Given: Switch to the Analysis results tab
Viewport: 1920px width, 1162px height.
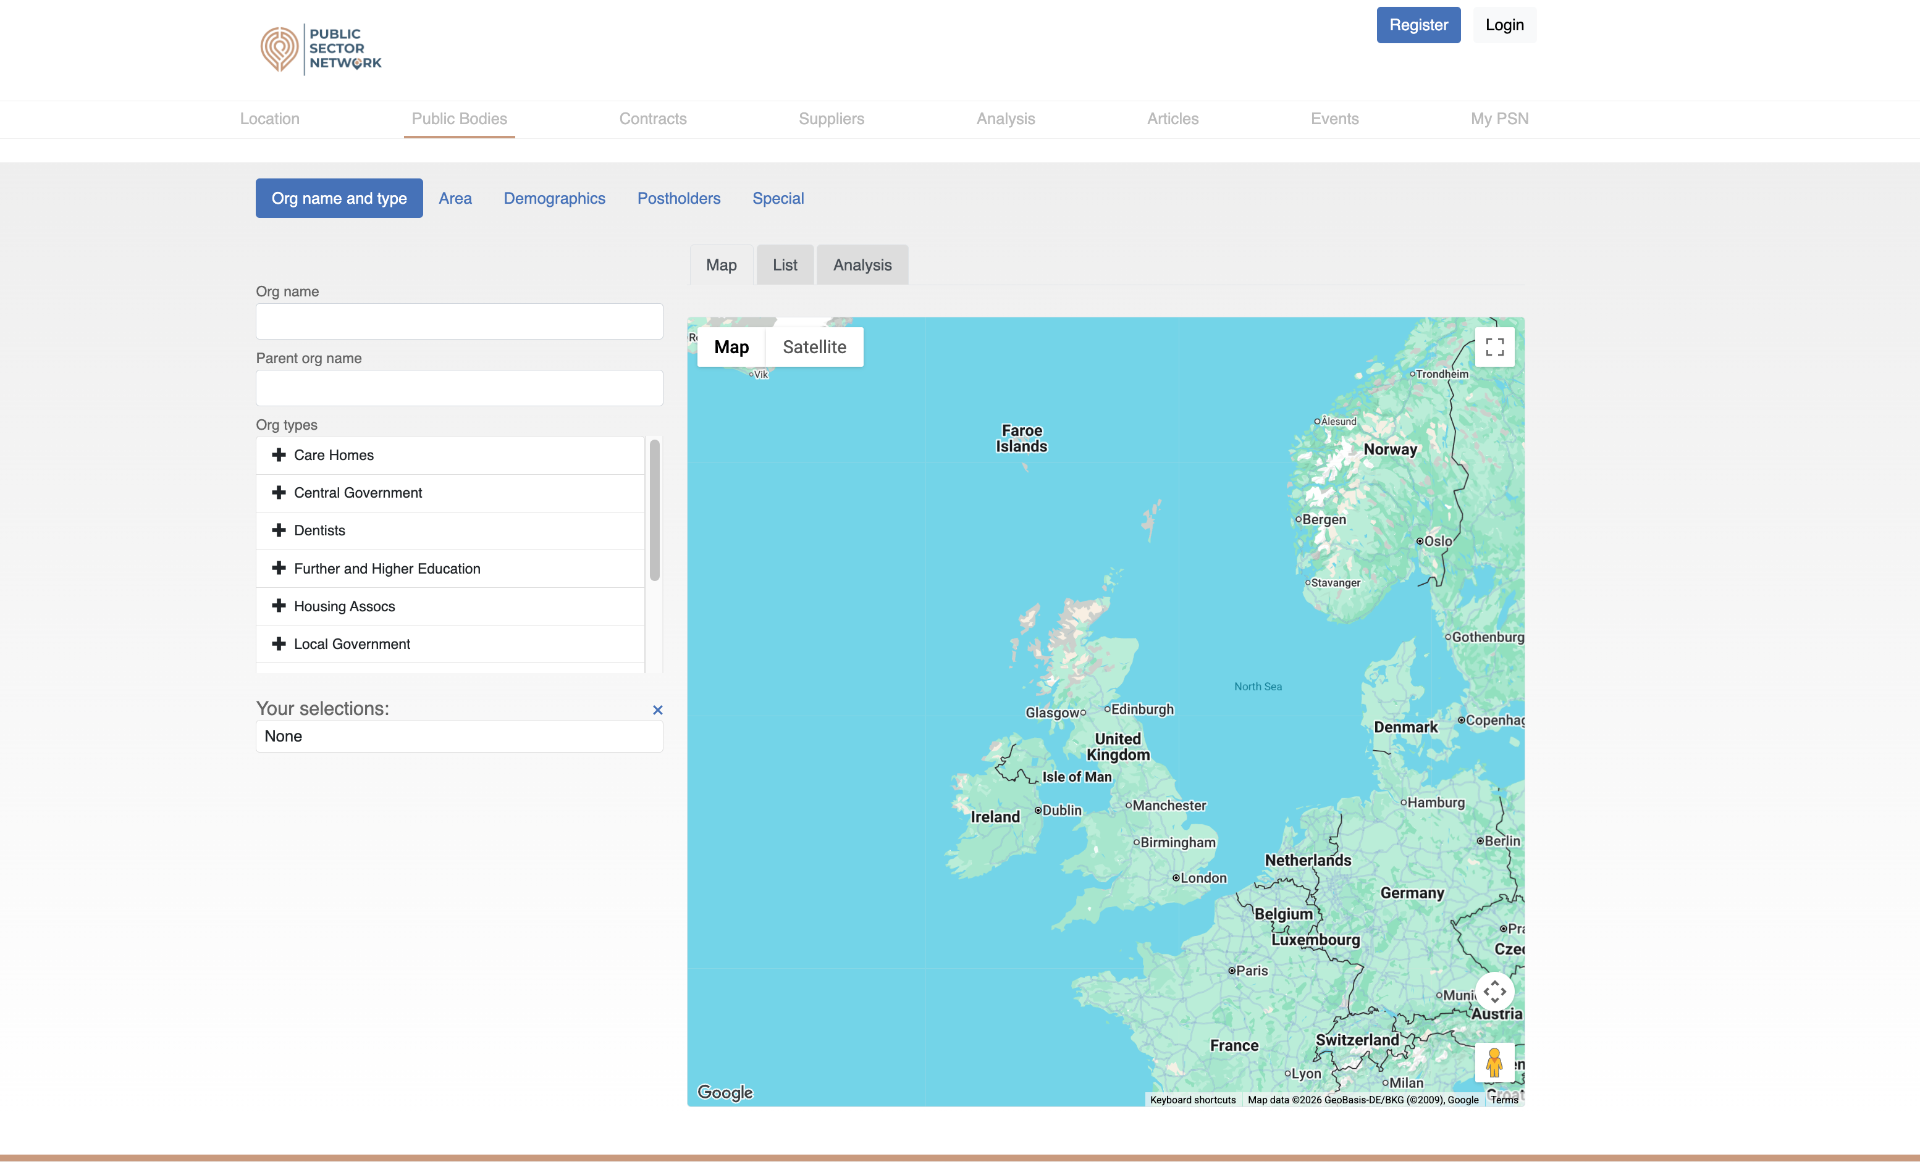Looking at the screenshot, I should pyautogui.click(x=862, y=265).
